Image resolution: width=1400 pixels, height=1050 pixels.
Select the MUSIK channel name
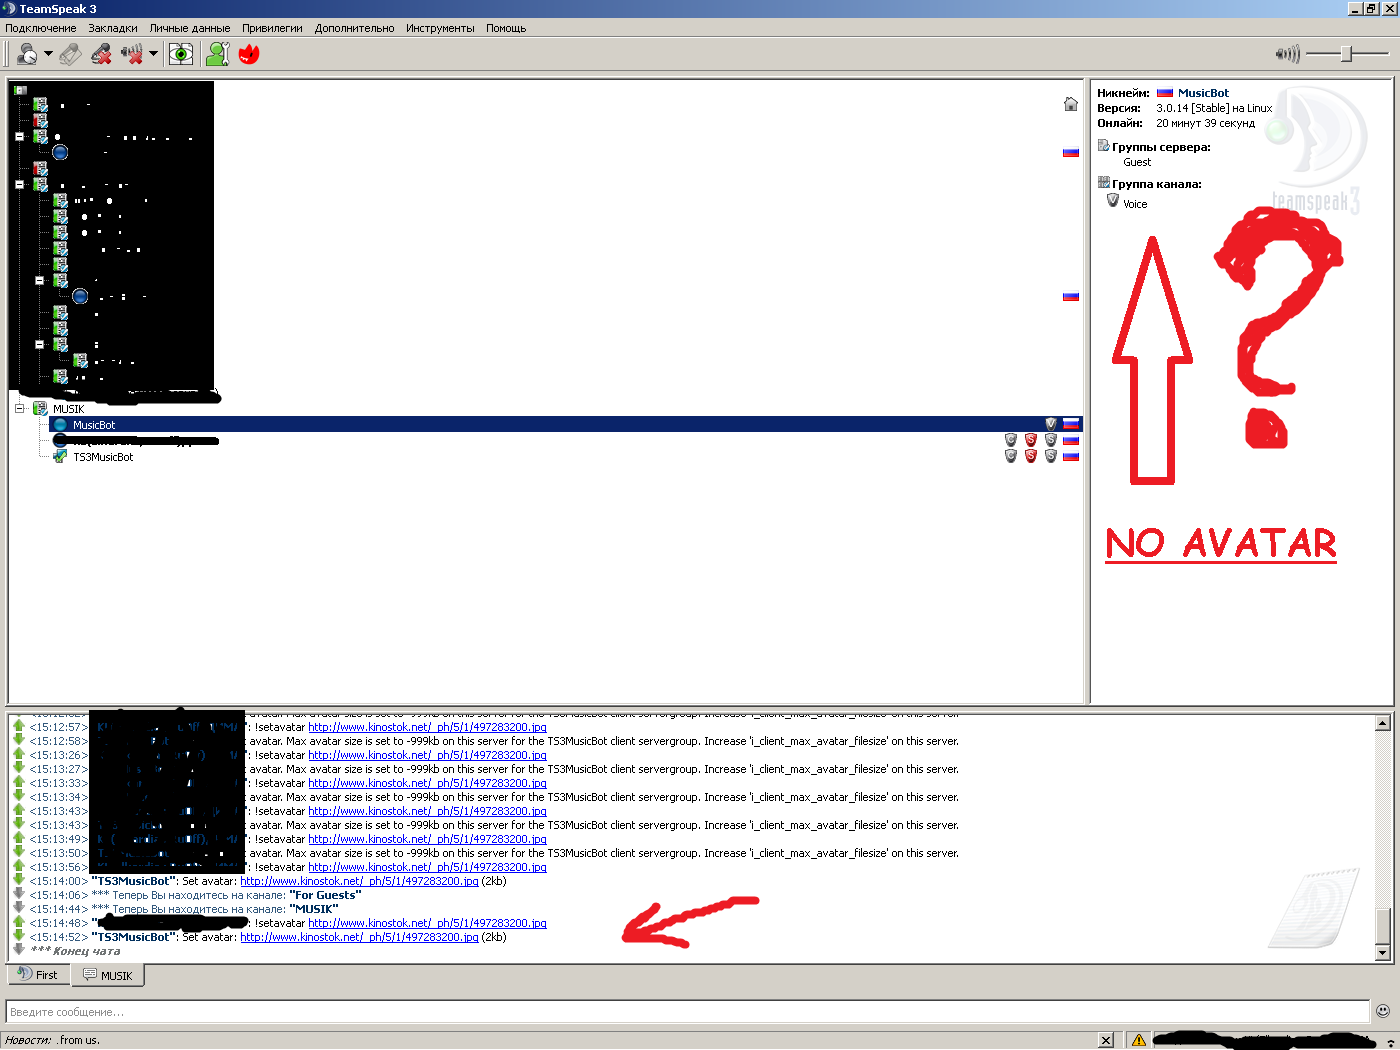(69, 409)
